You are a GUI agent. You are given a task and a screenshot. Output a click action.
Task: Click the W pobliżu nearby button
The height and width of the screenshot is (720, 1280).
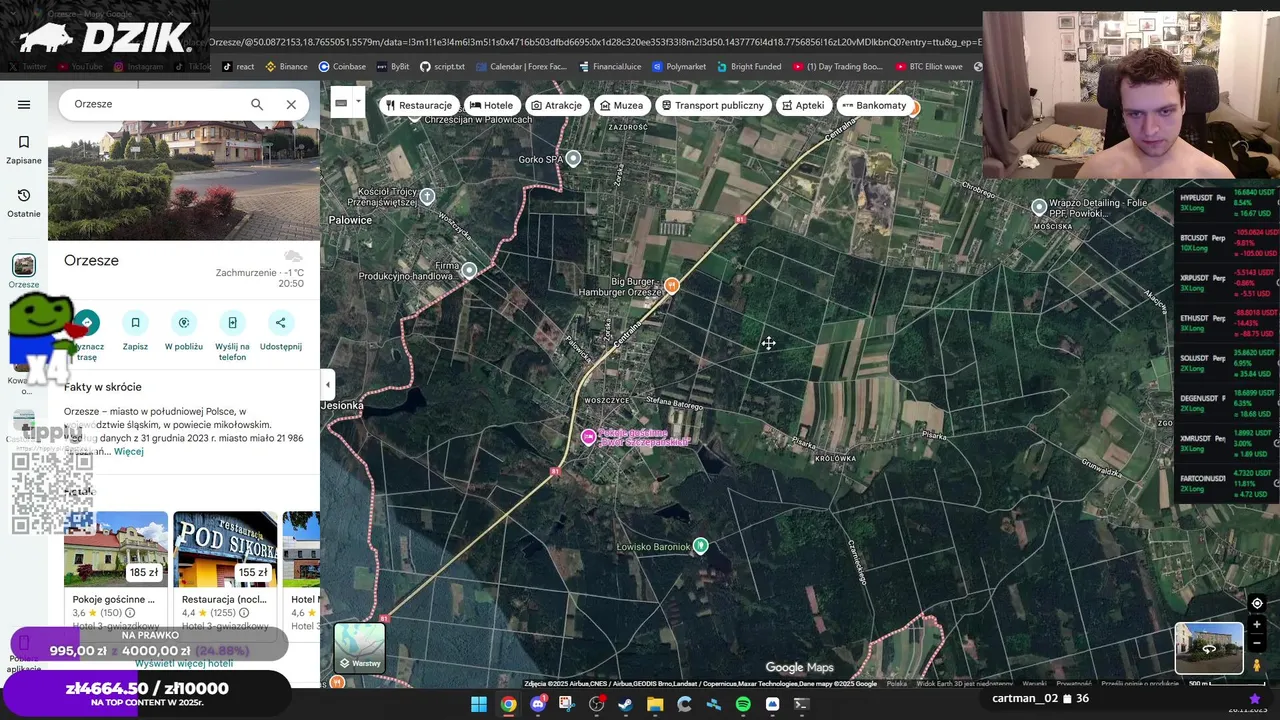(x=184, y=331)
